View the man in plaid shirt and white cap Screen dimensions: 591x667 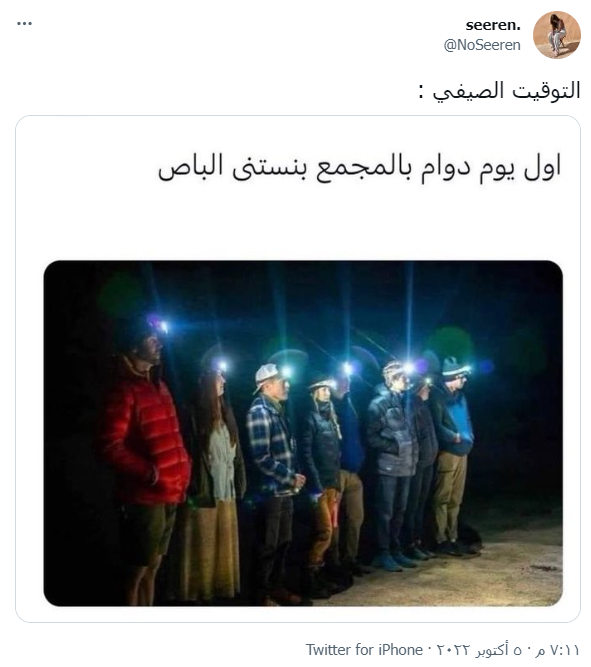[273, 481]
